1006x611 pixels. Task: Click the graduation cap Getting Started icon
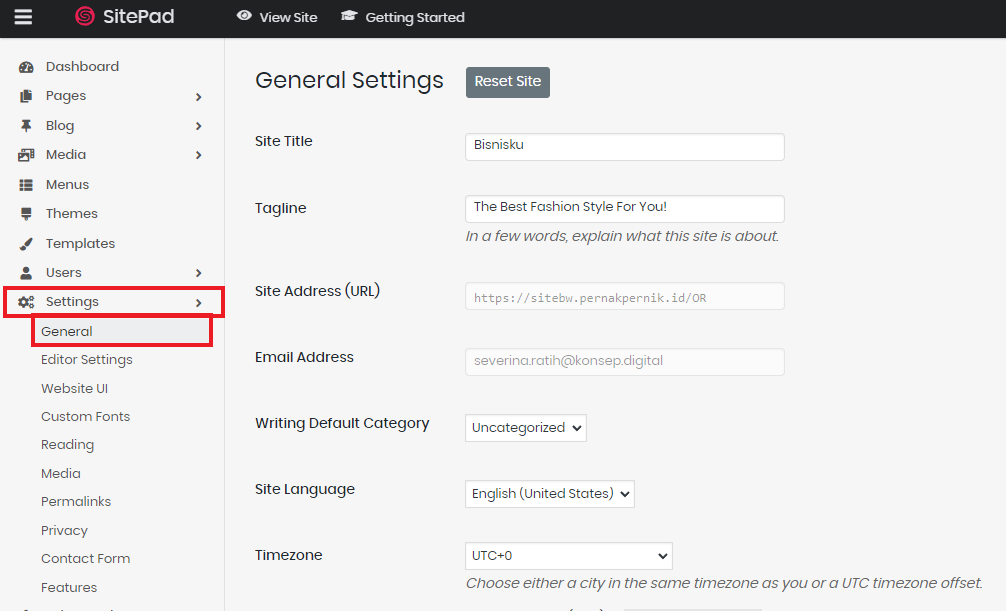click(x=349, y=16)
